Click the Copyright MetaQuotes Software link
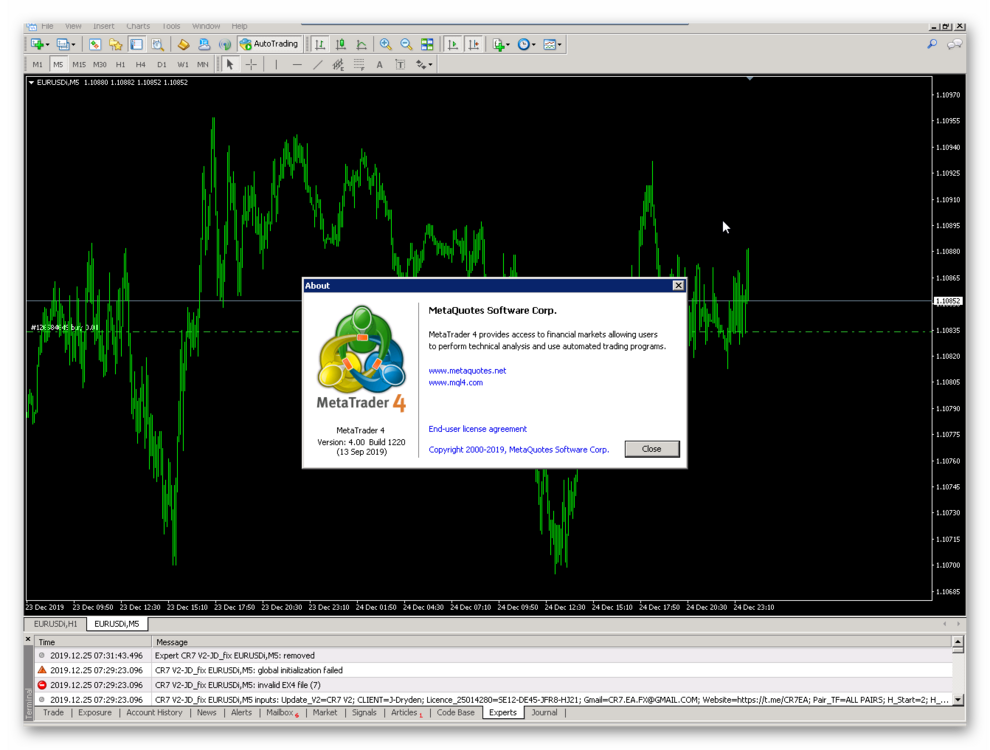Viewport: 990px width, 750px height. 518,449
